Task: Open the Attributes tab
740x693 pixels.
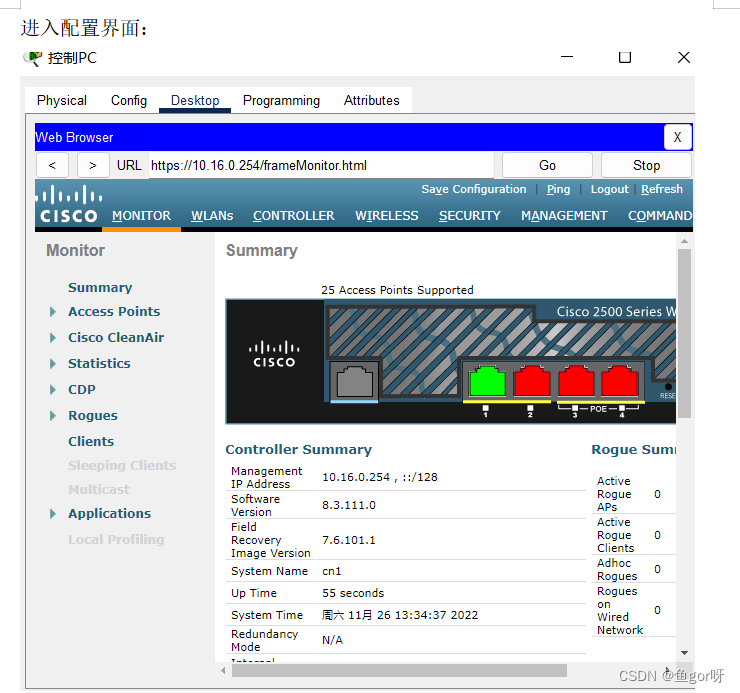Action: (371, 101)
